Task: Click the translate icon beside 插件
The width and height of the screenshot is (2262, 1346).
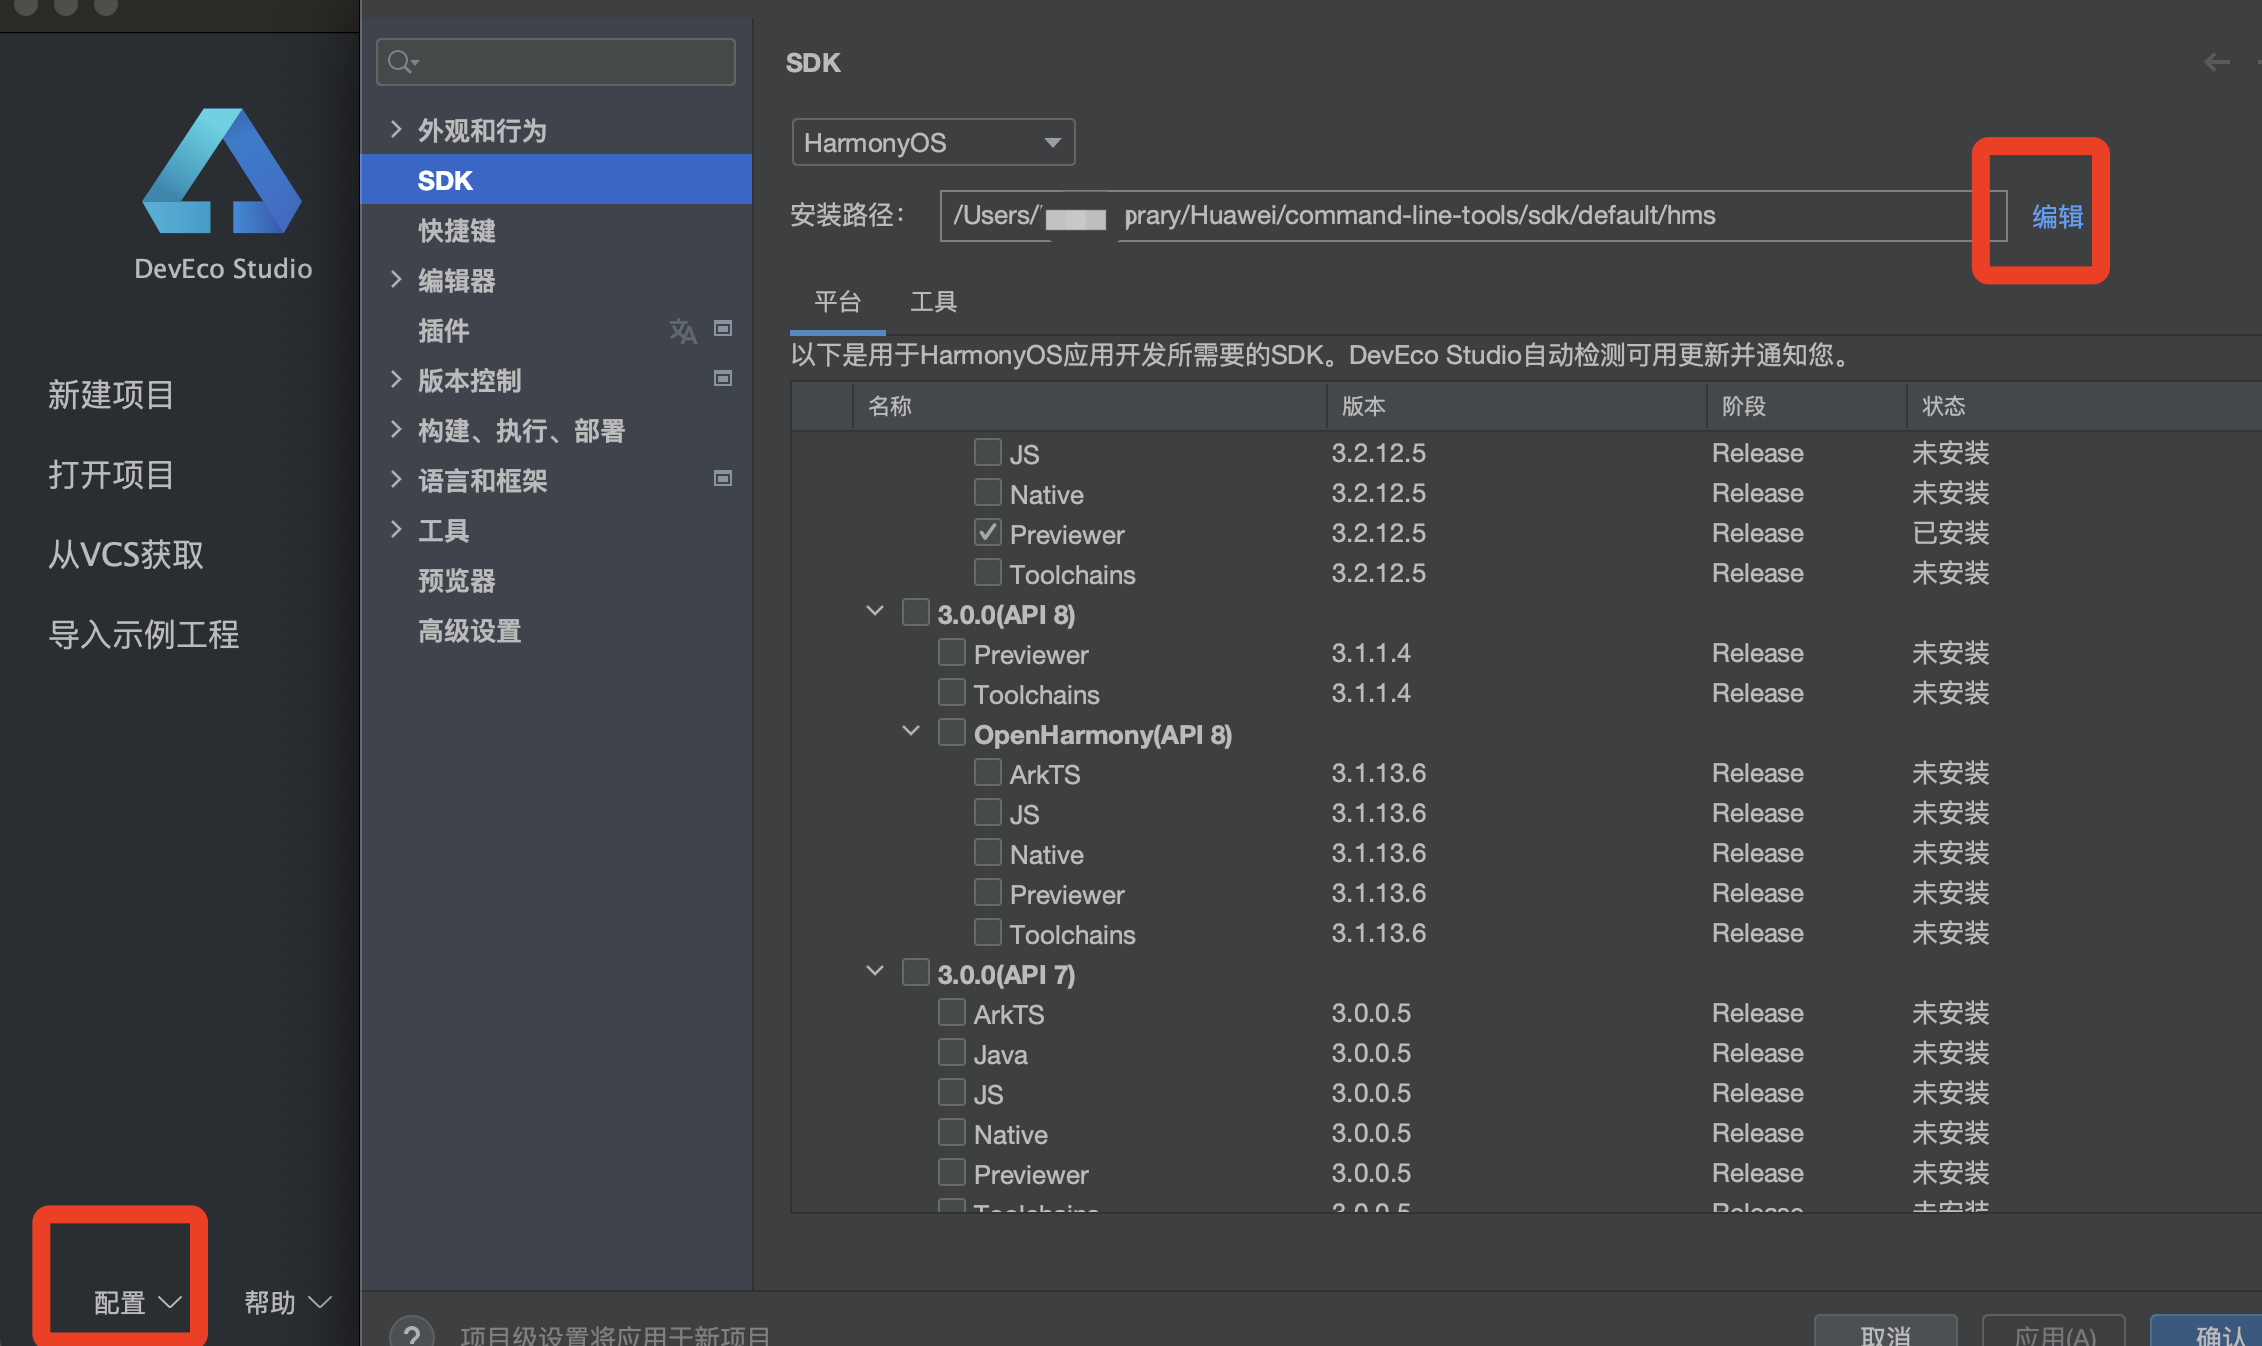Action: [x=683, y=330]
